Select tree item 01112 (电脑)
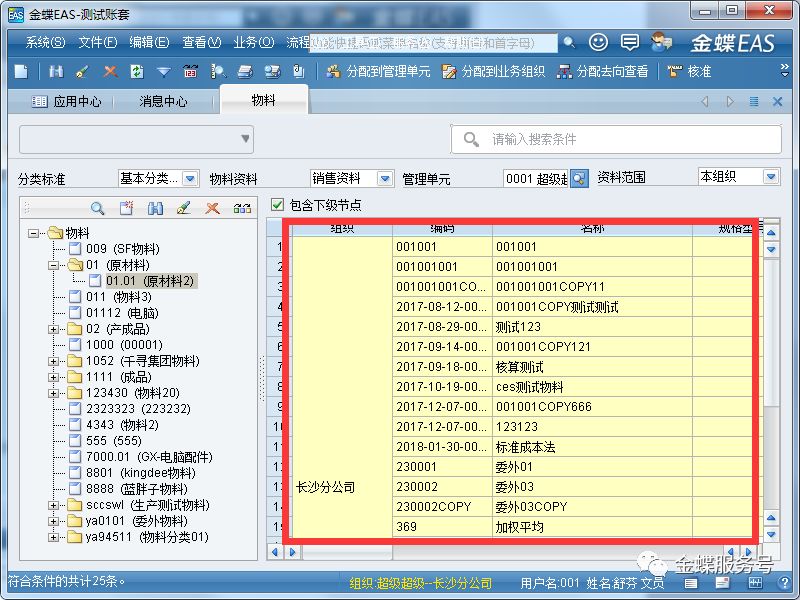 point(122,313)
